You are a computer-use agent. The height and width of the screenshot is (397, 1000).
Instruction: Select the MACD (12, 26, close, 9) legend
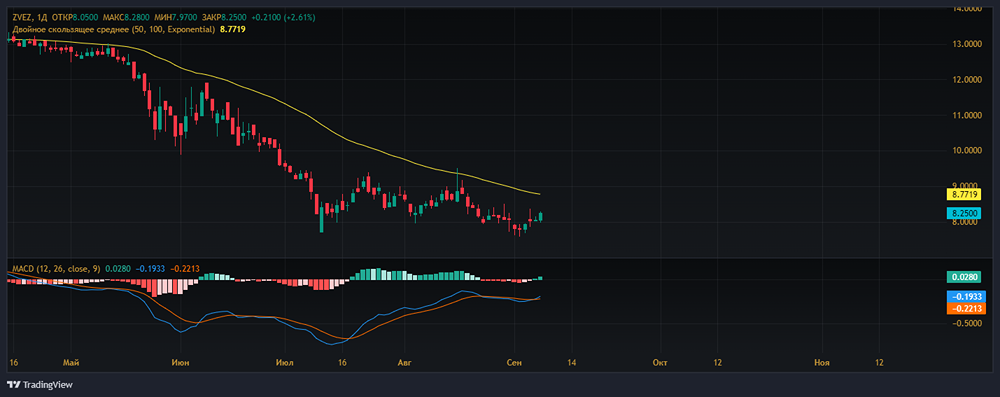(55, 269)
